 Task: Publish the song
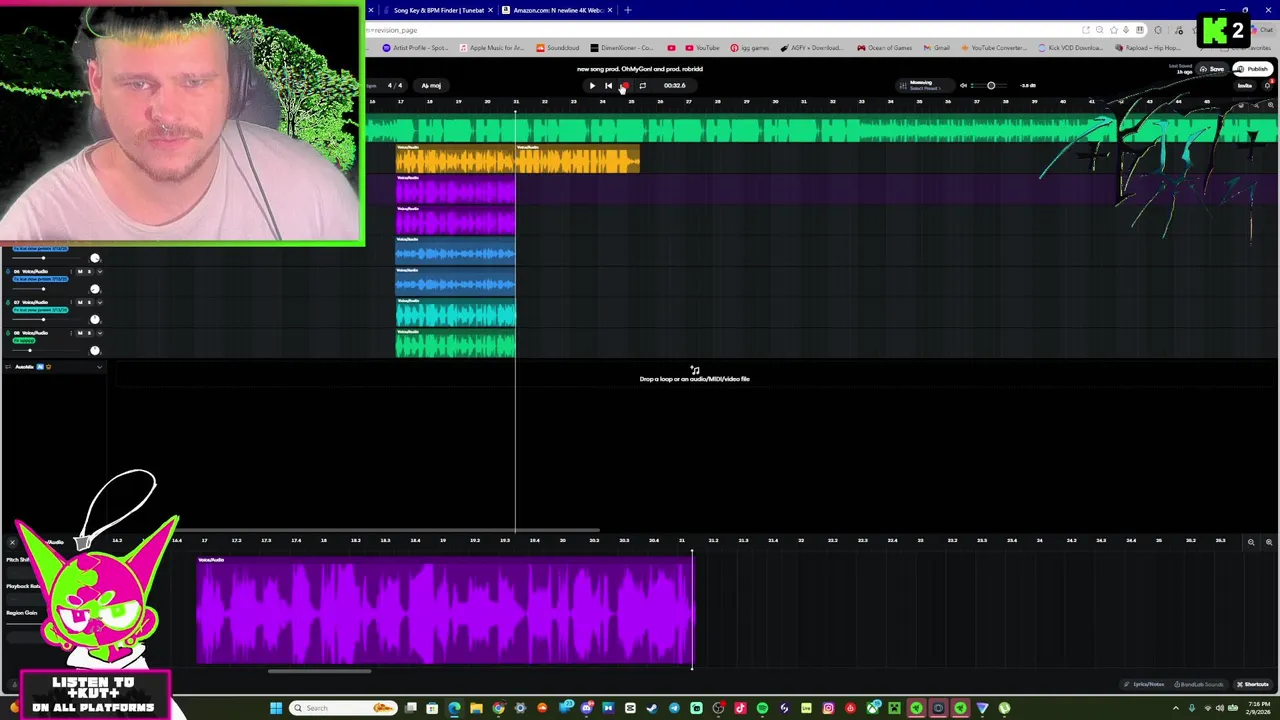pyautogui.click(x=1253, y=69)
